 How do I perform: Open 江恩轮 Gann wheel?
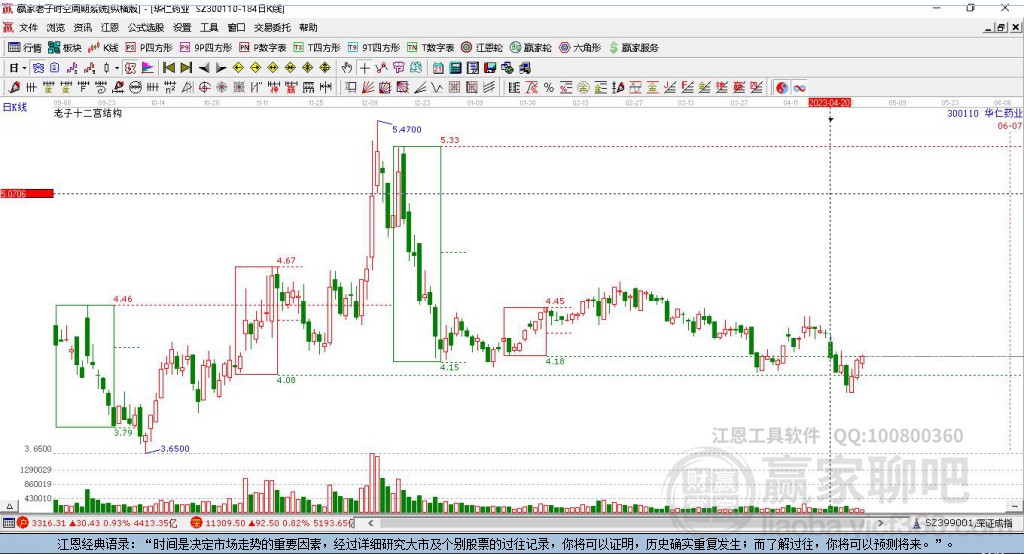(482, 48)
